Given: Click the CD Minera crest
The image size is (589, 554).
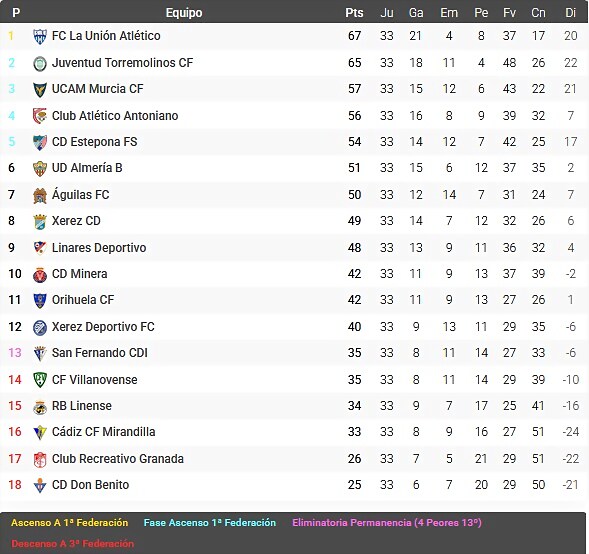Looking at the screenshot, I should click(x=40, y=275).
